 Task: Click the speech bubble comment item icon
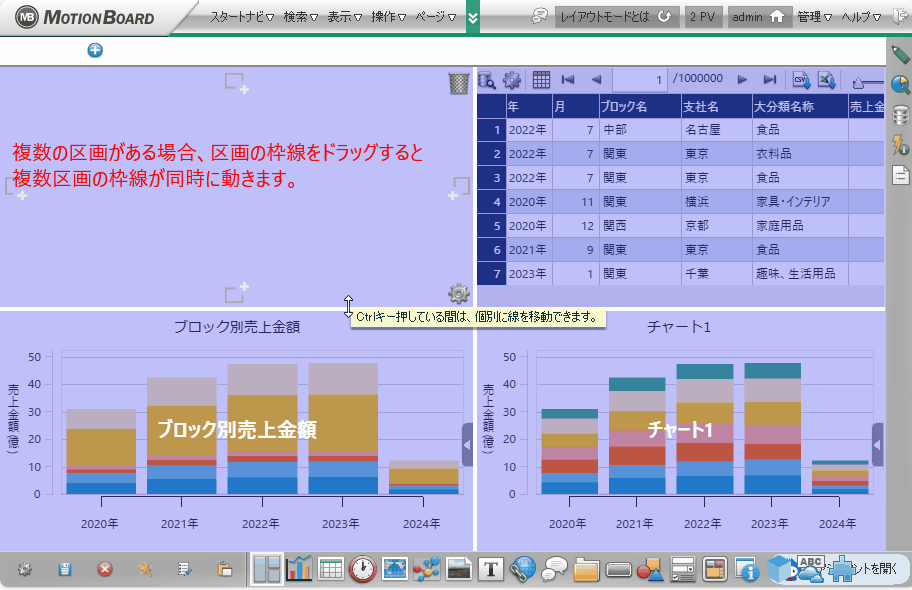click(554, 569)
